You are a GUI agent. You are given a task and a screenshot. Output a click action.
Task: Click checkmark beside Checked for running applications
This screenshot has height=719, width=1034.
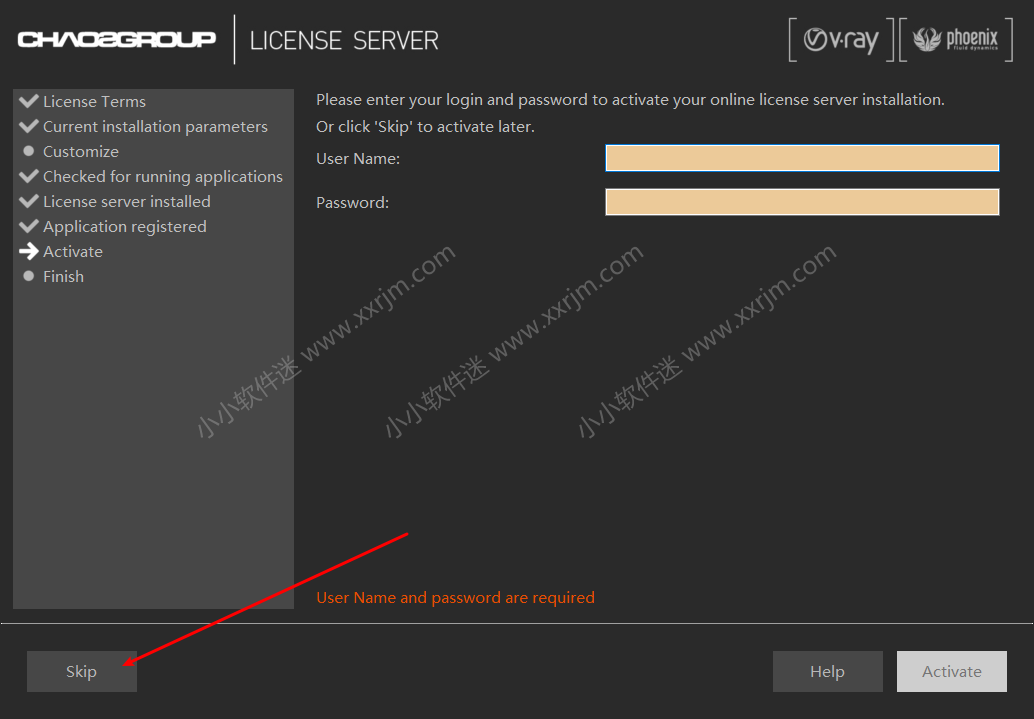tap(29, 176)
